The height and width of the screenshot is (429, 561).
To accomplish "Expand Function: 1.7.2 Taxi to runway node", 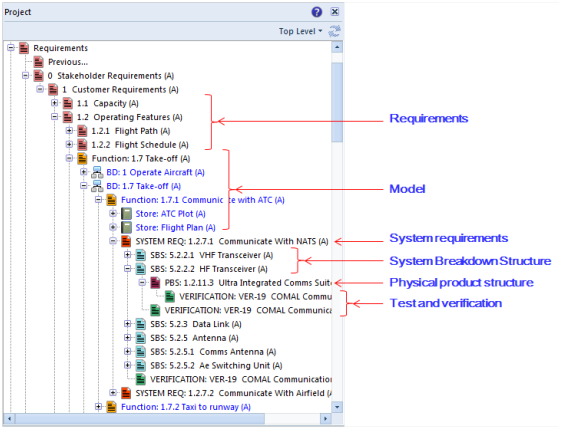I will coord(98,406).
